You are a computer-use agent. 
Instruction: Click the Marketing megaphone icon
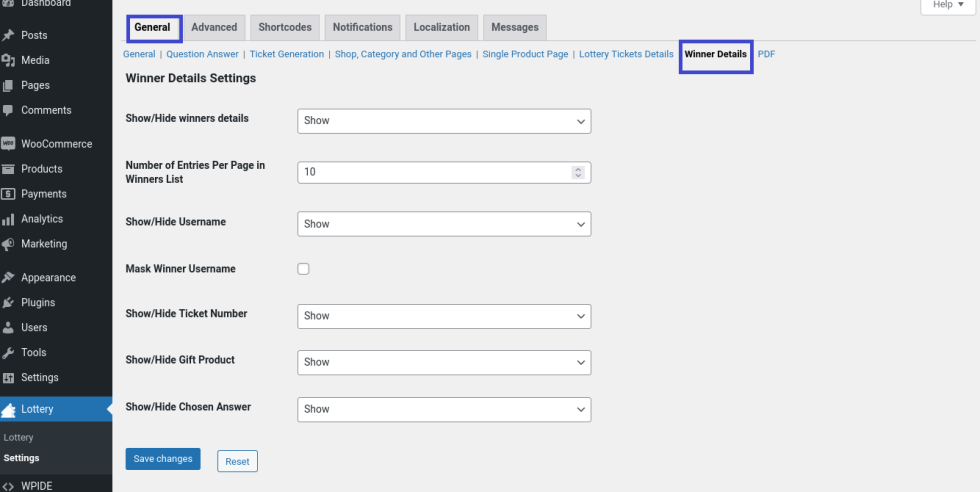(x=9, y=244)
